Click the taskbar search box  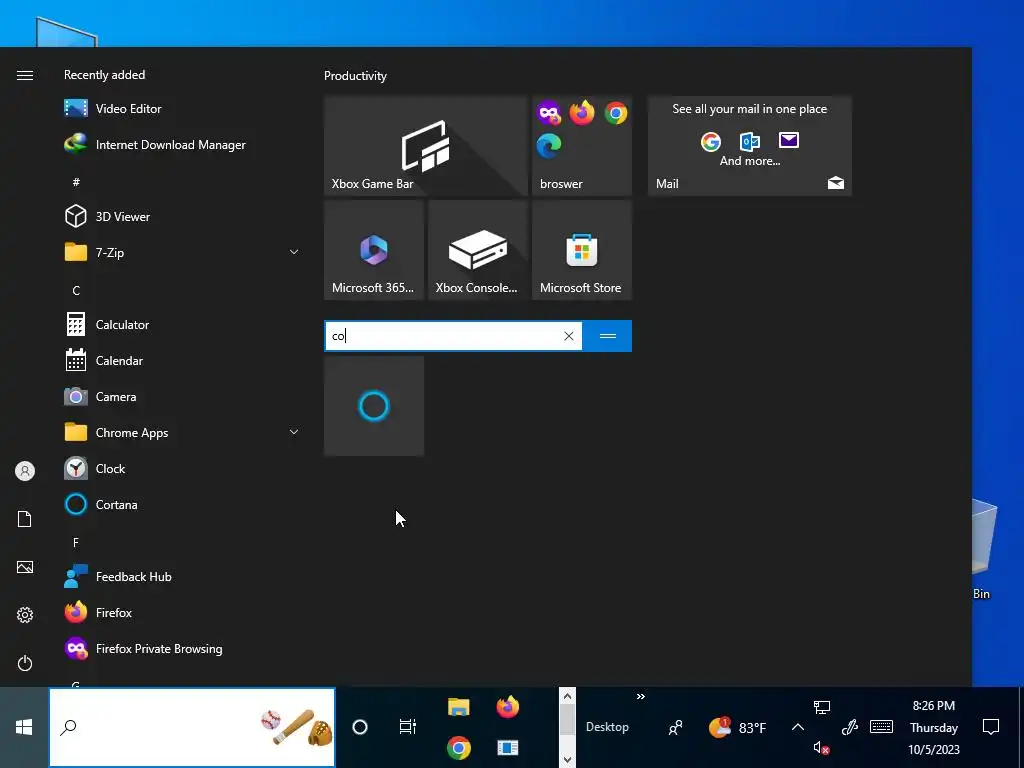tap(192, 727)
